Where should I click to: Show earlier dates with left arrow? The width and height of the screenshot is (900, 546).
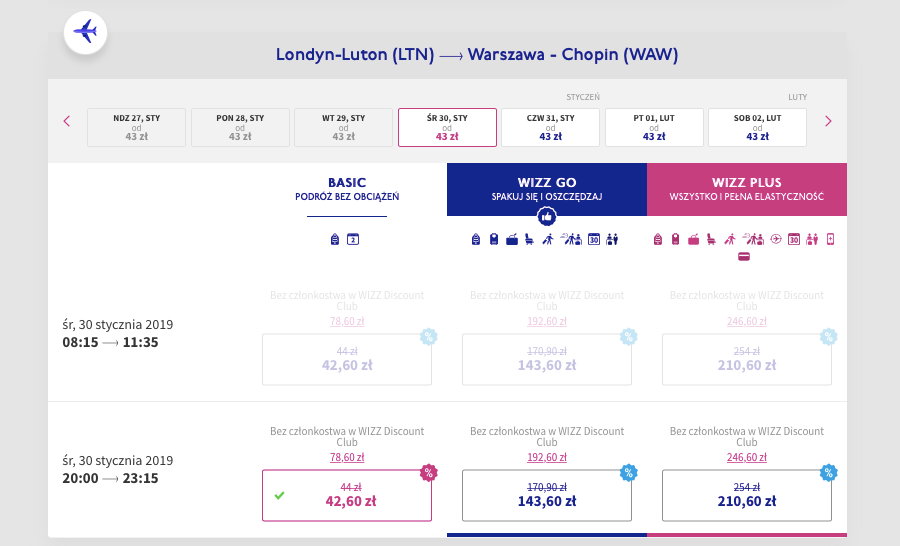click(67, 121)
